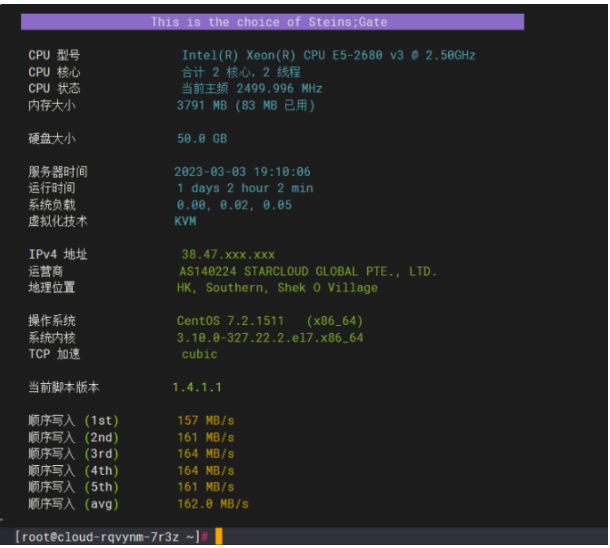
Task: Select the frequency text '当前主频 2499.996 MHz'
Action: [252, 88]
